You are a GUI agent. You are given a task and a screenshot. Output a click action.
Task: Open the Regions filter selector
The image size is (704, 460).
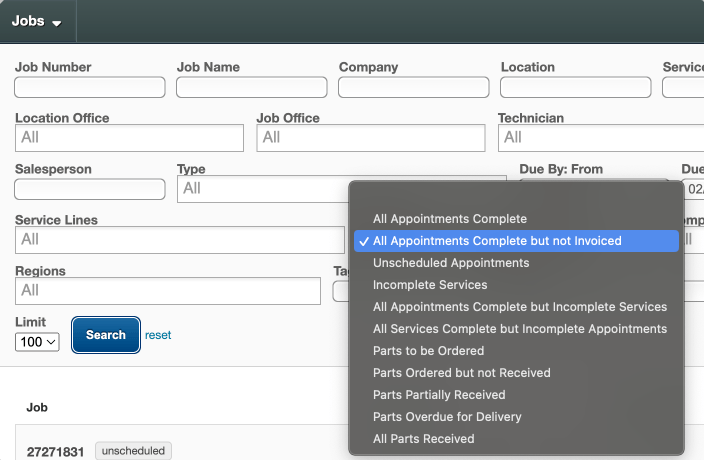[x=168, y=291]
